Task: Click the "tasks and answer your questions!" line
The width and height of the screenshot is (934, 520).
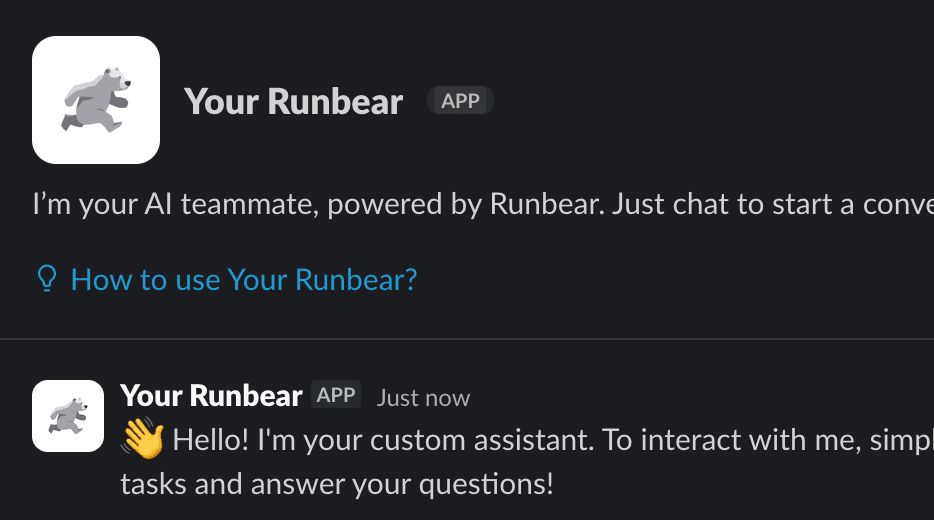Action: [336, 484]
